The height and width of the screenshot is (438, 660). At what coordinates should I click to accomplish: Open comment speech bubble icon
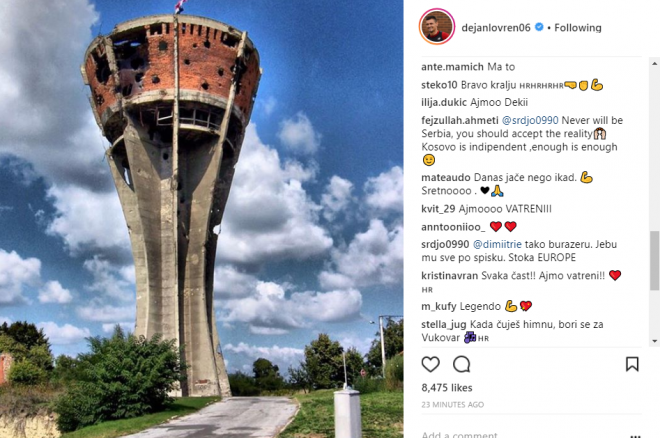[x=462, y=364]
